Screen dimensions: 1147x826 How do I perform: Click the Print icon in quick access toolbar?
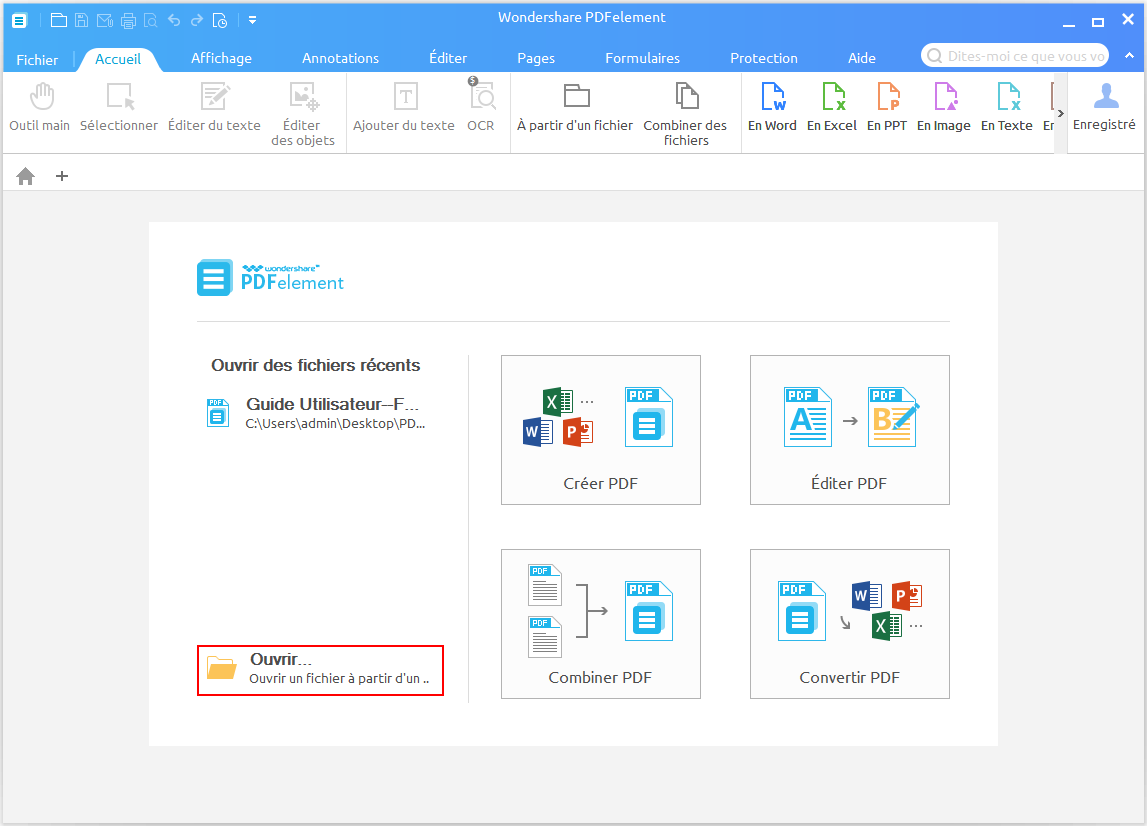(x=129, y=20)
